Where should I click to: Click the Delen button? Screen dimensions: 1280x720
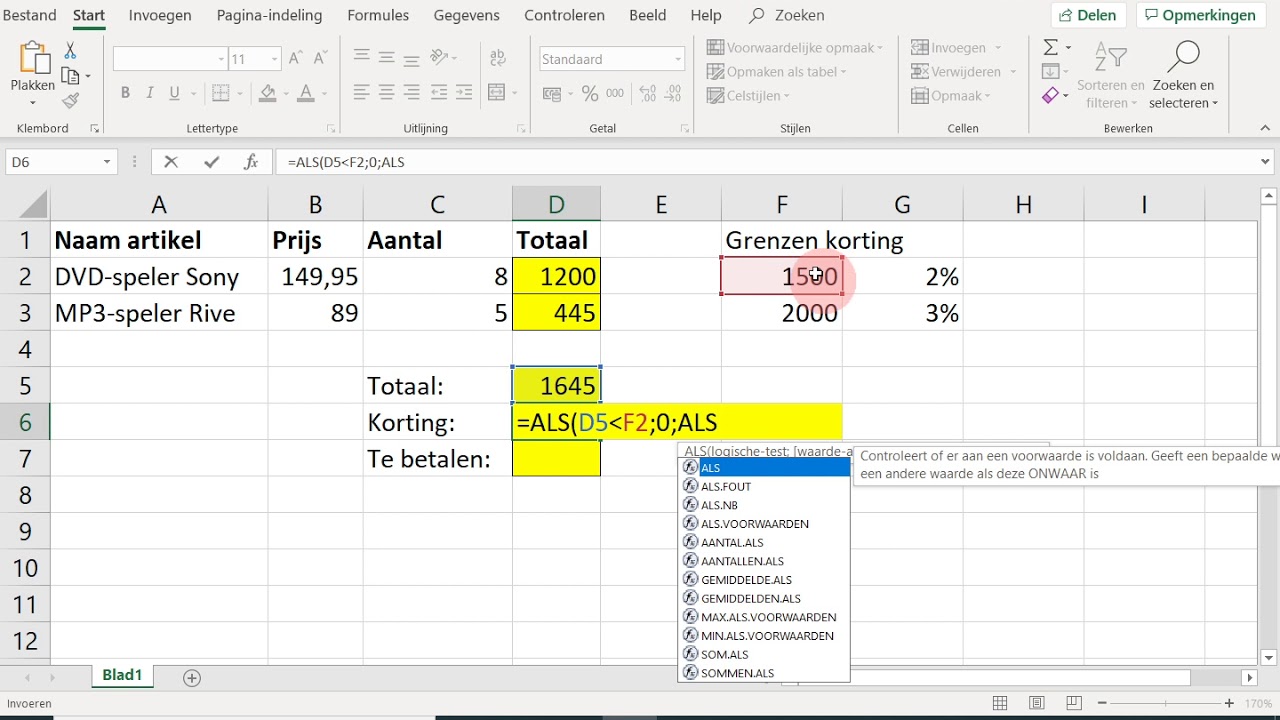pos(1089,15)
